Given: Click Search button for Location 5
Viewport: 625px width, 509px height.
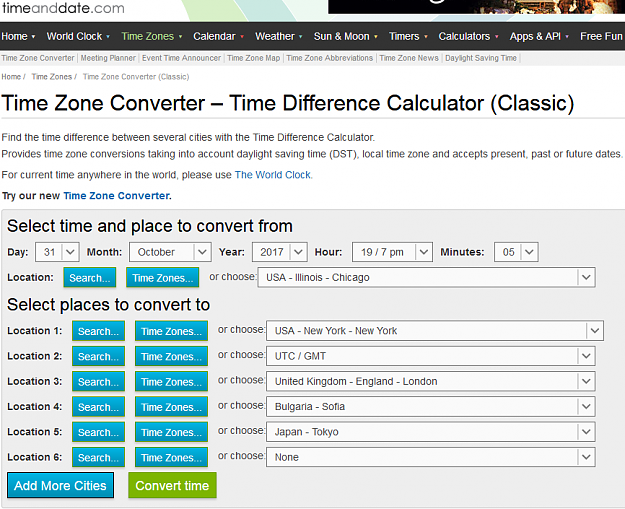Looking at the screenshot, I should tap(98, 432).
